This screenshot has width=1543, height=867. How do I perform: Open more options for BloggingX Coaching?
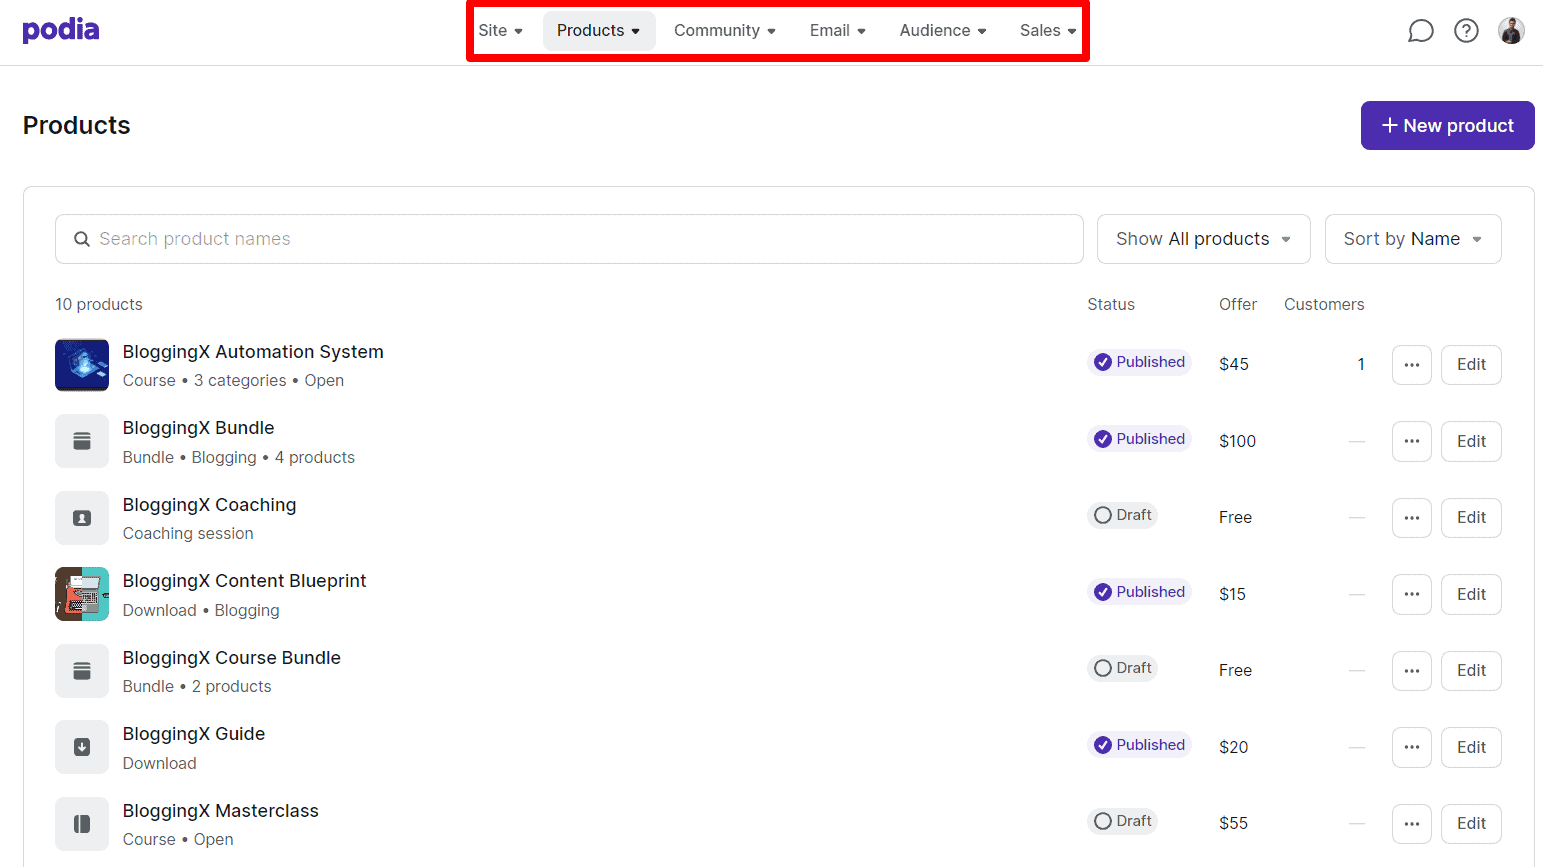[x=1411, y=518]
